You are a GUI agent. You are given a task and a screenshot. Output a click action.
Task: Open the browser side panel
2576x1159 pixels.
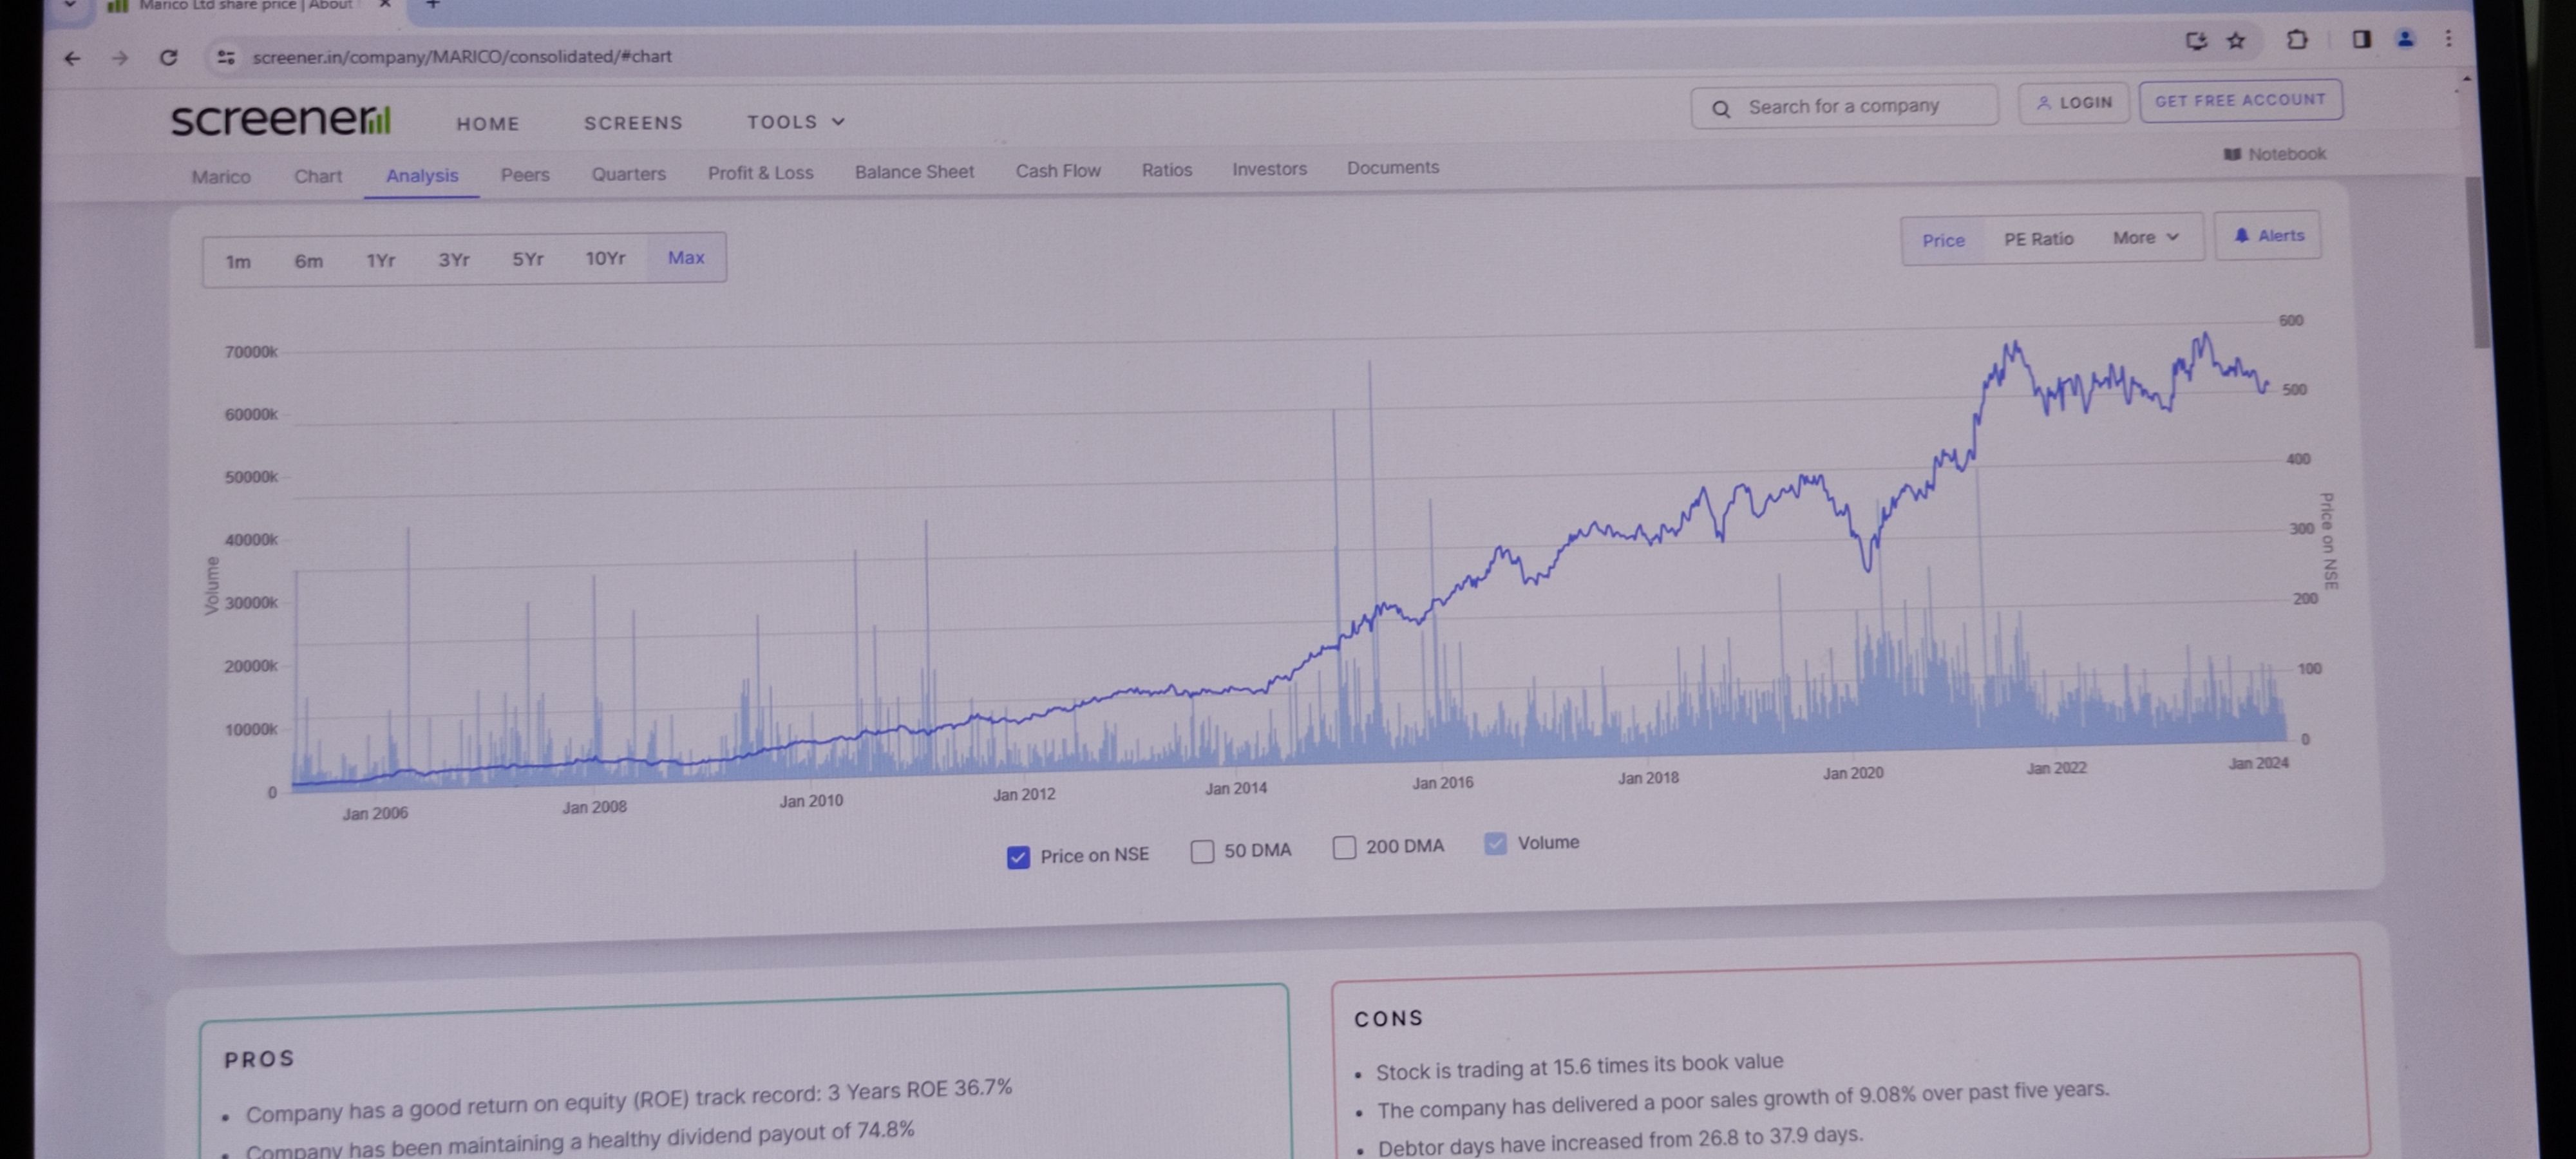click(x=2361, y=39)
